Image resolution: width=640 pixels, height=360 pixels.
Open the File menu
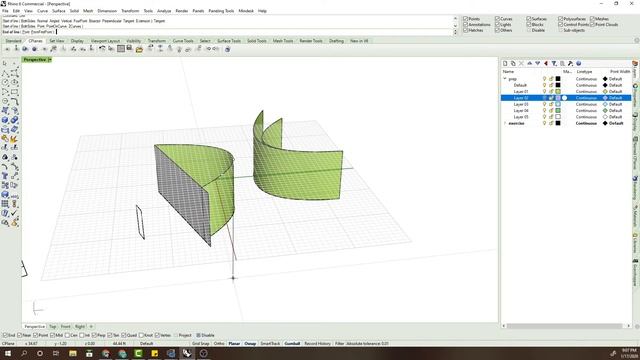(5, 11)
